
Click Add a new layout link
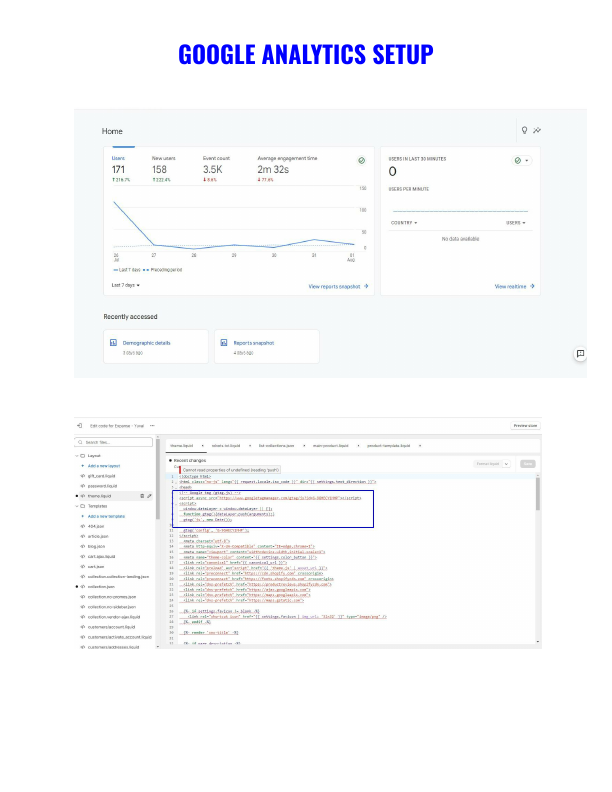104,466
